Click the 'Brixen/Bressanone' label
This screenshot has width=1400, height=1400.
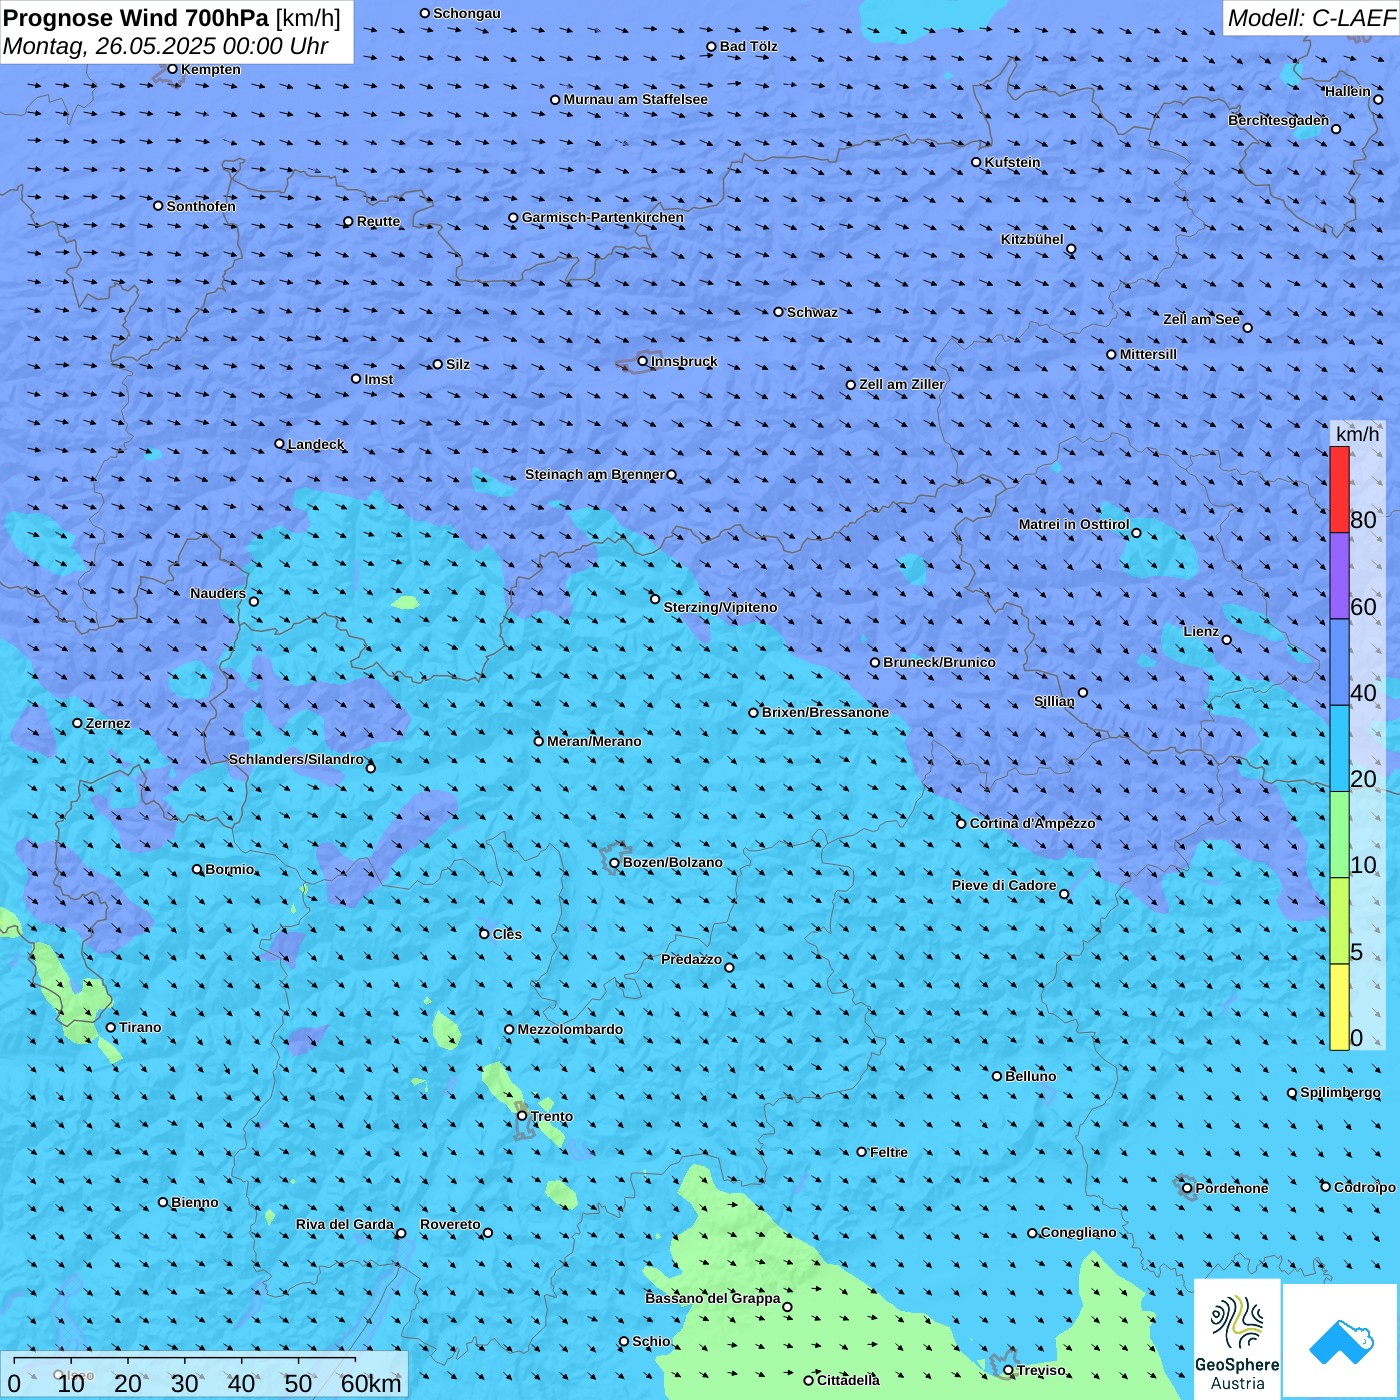point(825,712)
